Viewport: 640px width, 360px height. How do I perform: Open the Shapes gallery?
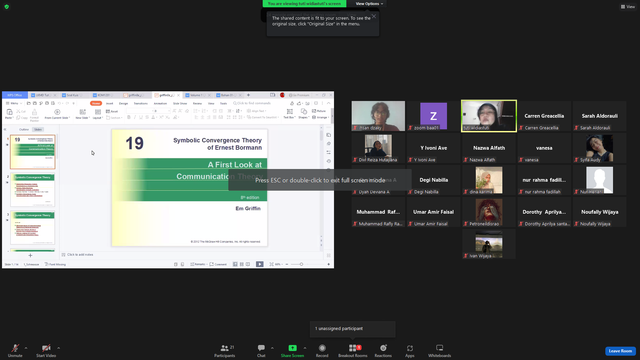(304, 114)
